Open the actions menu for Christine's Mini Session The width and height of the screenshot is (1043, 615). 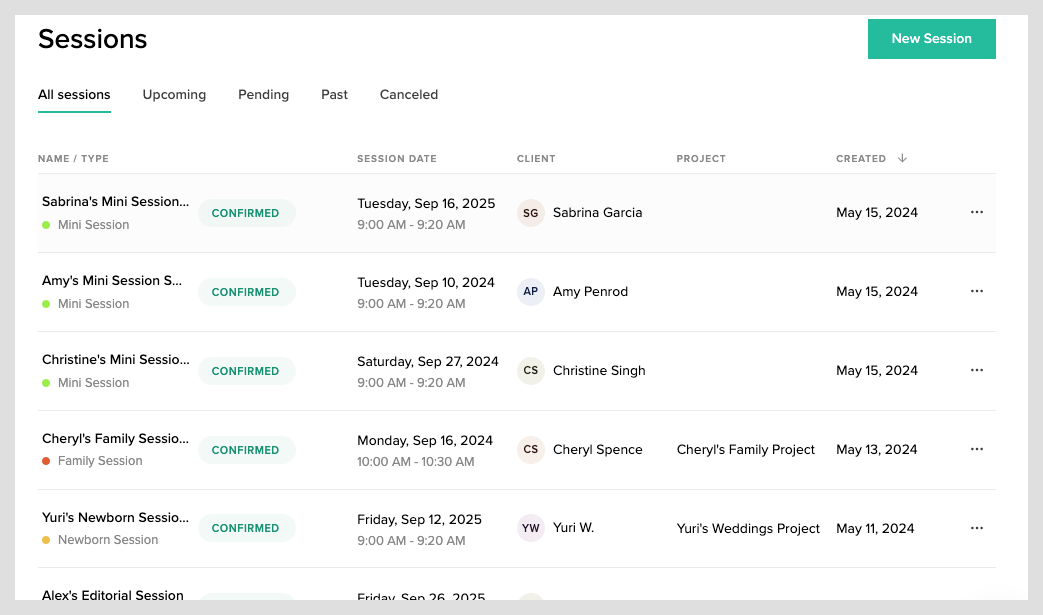point(976,370)
